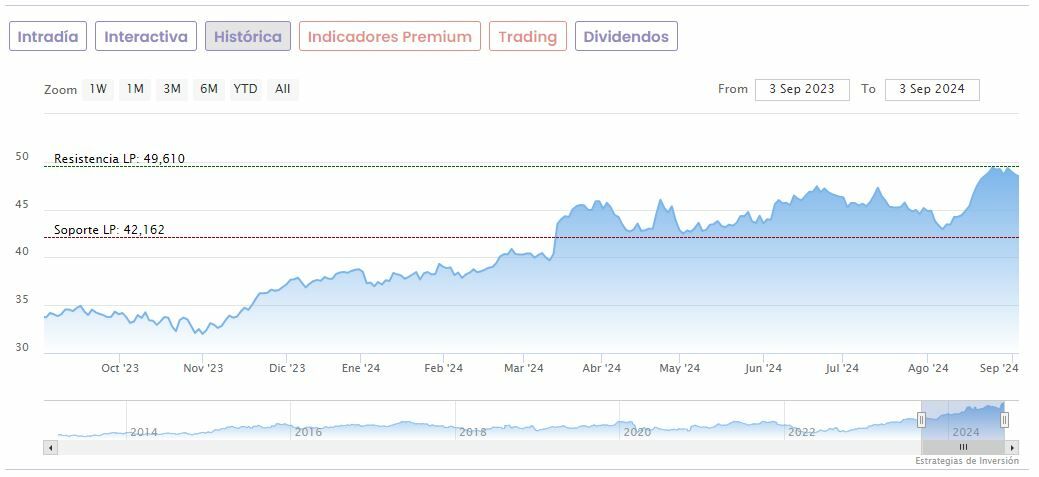The height and width of the screenshot is (477, 1039).
Task: Switch to the Interactiva tab
Action: (x=146, y=37)
